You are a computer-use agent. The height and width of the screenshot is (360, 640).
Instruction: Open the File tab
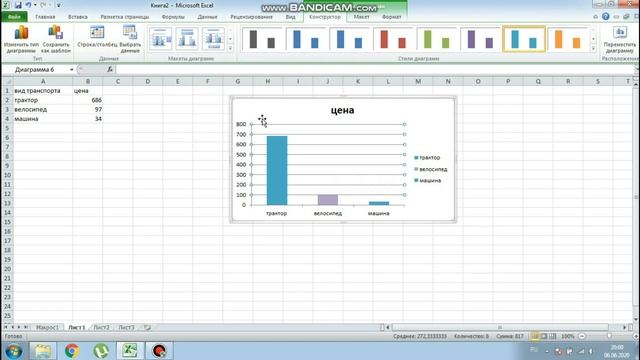coord(14,17)
